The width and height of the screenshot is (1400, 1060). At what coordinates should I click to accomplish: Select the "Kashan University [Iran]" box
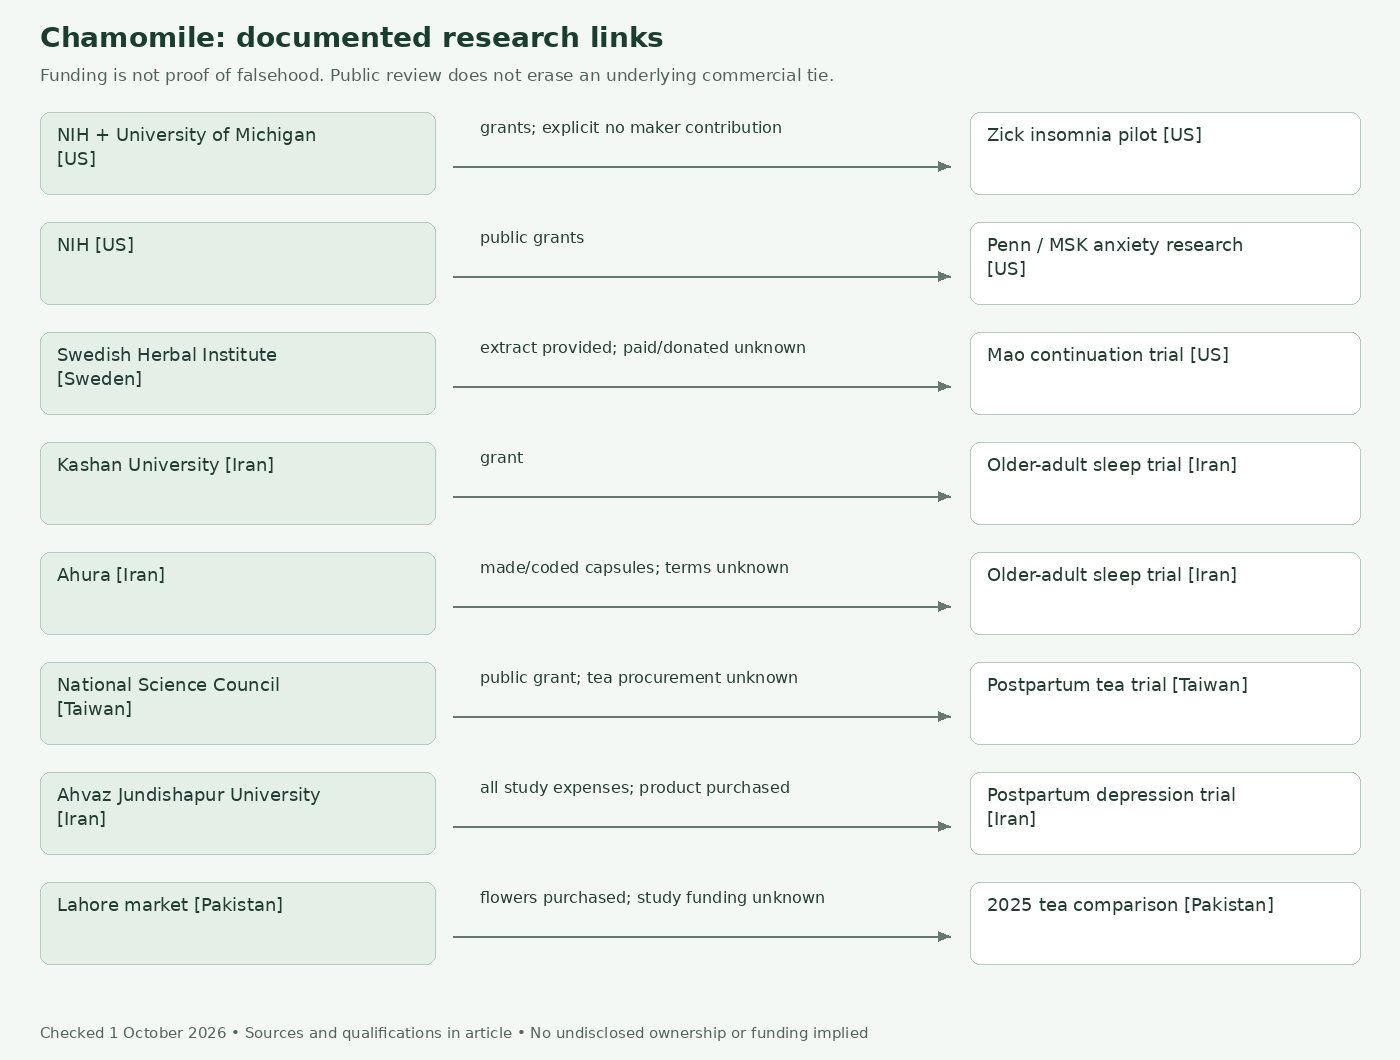click(x=238, y=484)
